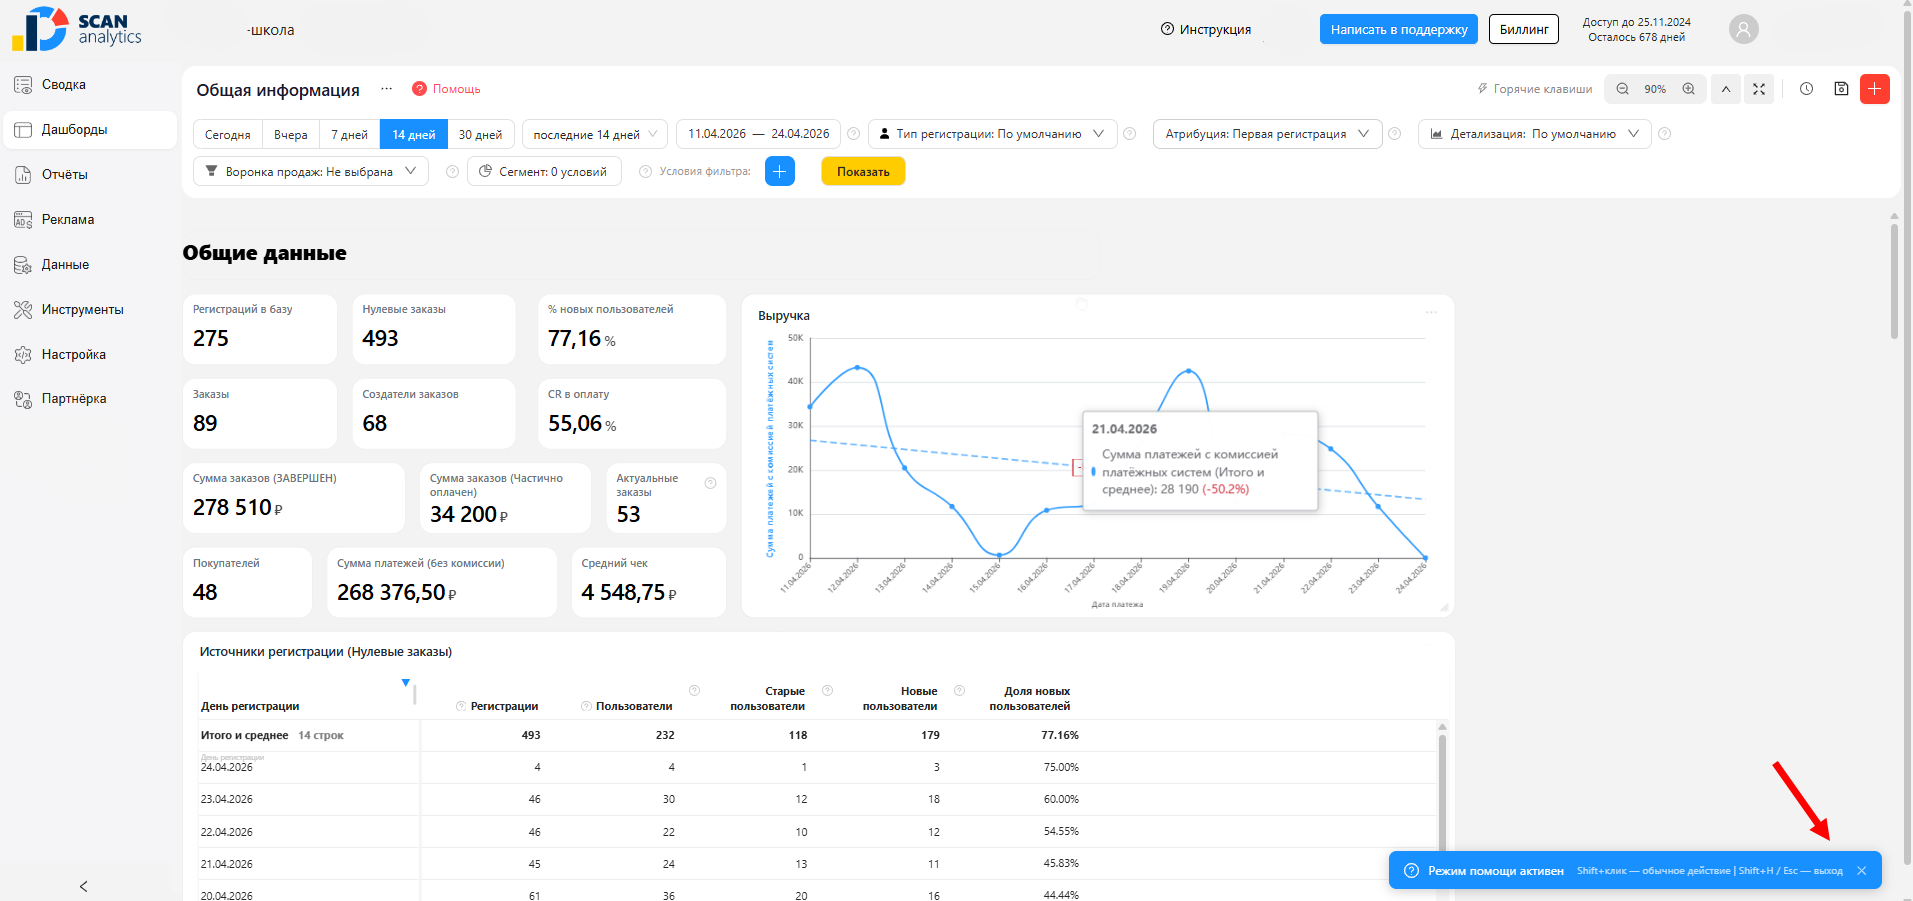Screen dimensions: 1913x901
Task: Open the Биллинг page
Action: point(1524,29)
